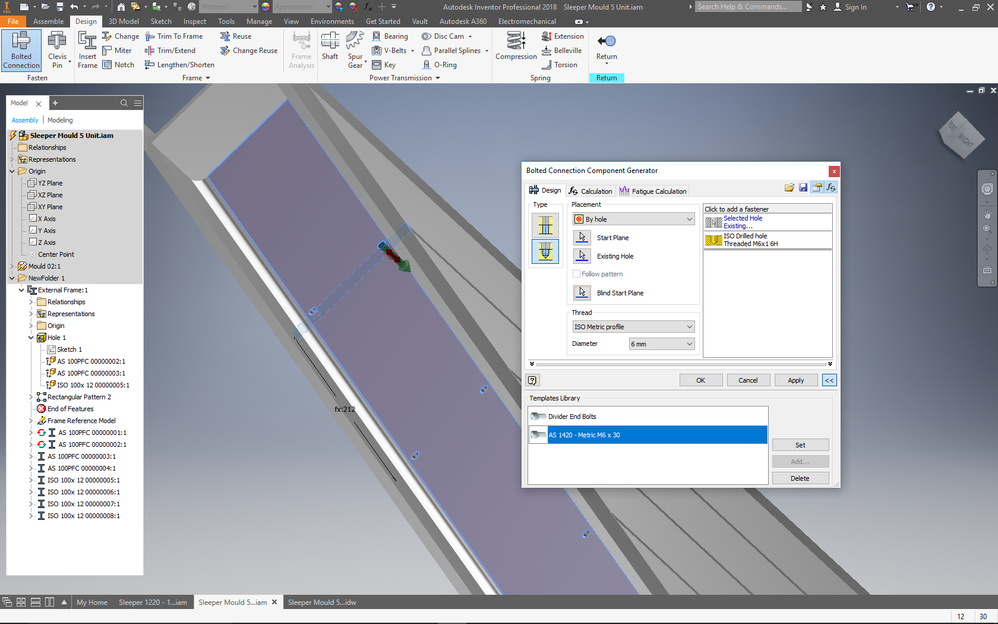Click the Insert Frame tool
998x624 pixels.
click(x=87, y=50)
